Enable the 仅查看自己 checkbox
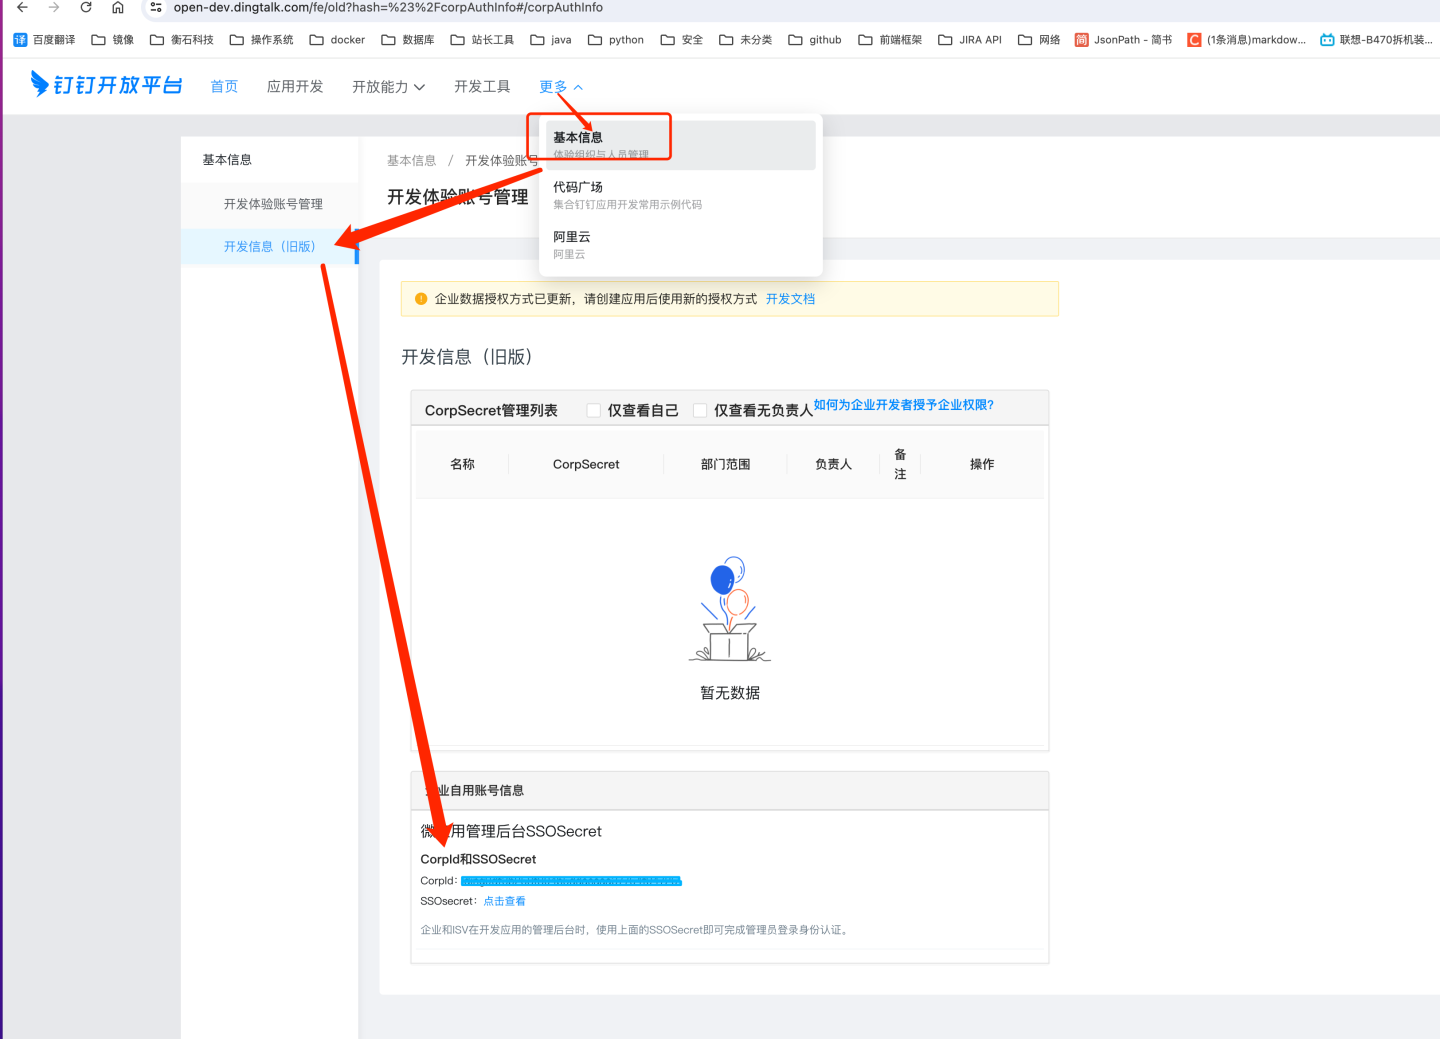The image size is (1440, 1039). 593,411
